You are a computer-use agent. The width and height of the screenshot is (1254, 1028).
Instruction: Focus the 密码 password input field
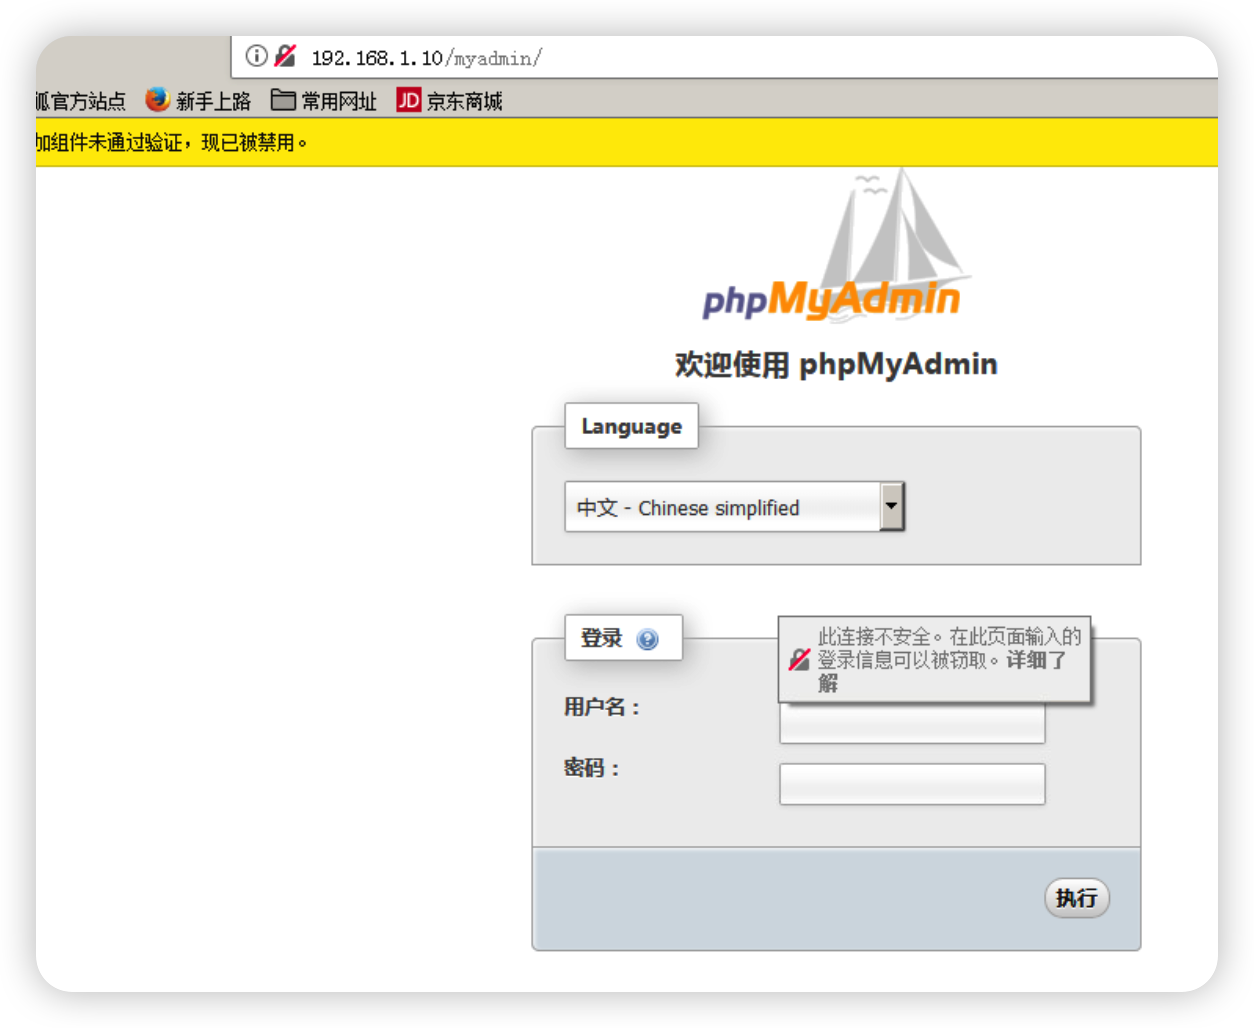(912, 784)
